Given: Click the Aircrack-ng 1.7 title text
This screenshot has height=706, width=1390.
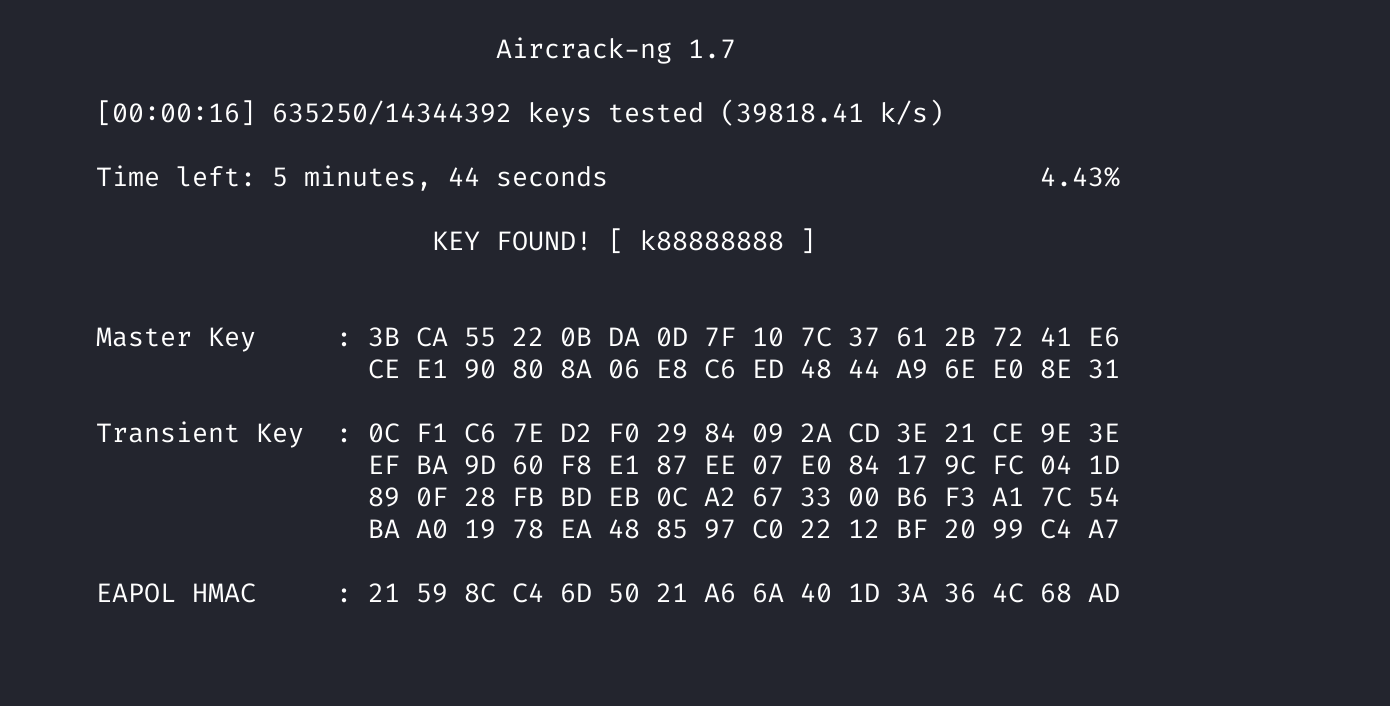Looking at the screenshot, I should coord(615,49).
